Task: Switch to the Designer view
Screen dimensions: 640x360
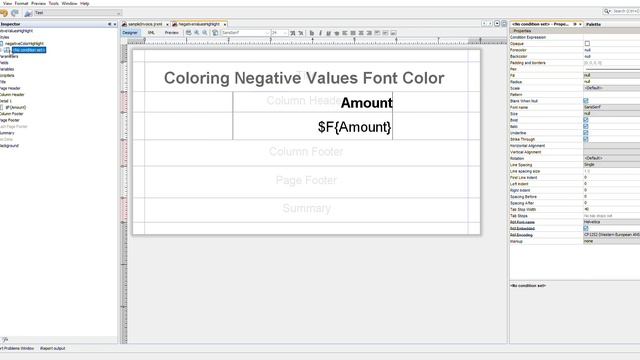Action: click(x=130, y=33)
